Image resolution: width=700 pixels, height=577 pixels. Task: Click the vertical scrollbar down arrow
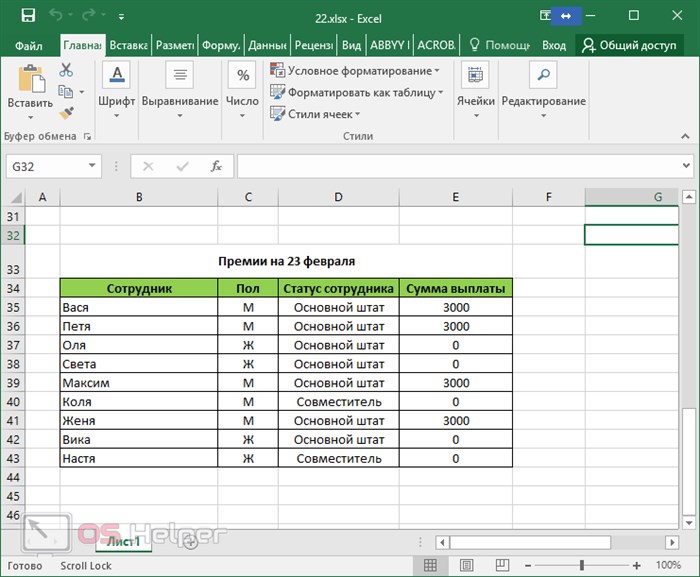point(689,522)
